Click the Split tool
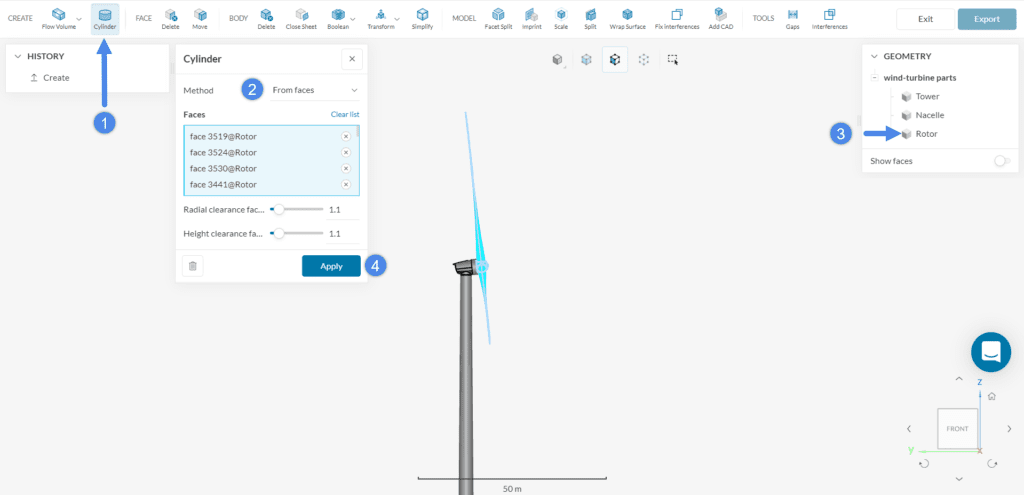 click(x=590, y=19)
